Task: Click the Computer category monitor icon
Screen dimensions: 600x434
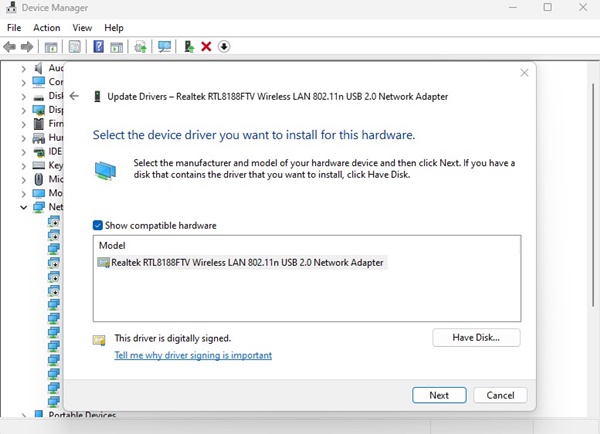Action: pyautogui.click(x=39, y=82)
